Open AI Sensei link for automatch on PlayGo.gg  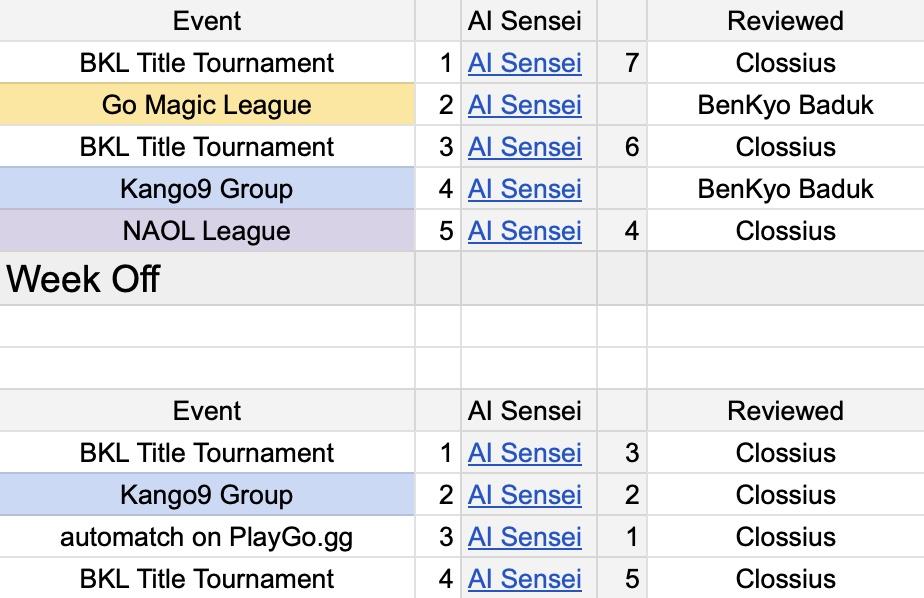coord(524,537)
